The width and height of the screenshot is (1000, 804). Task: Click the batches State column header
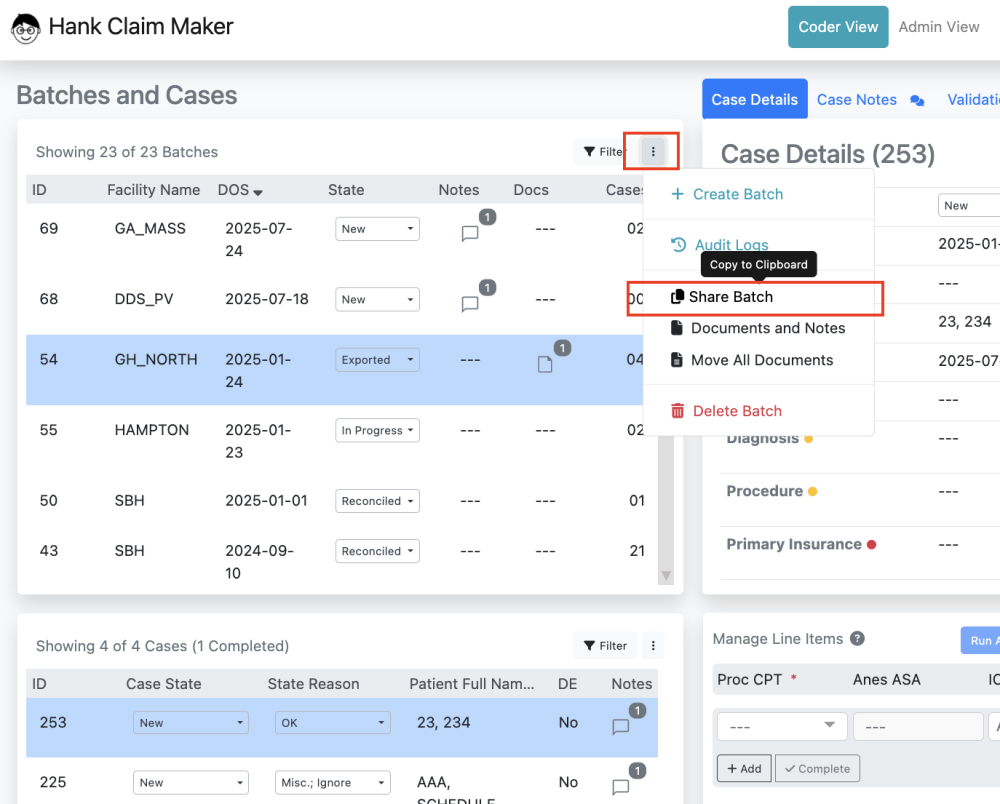(x=346, y=189)
